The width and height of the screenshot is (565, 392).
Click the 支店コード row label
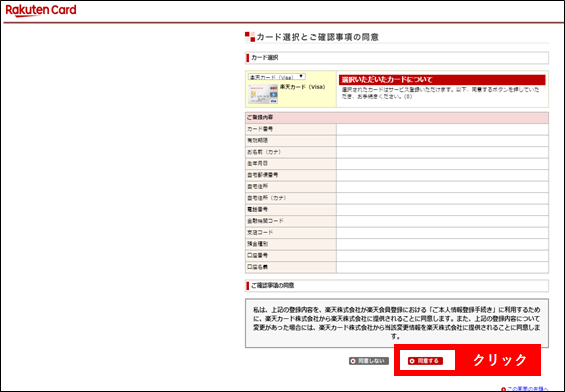(x=260, y=232)
